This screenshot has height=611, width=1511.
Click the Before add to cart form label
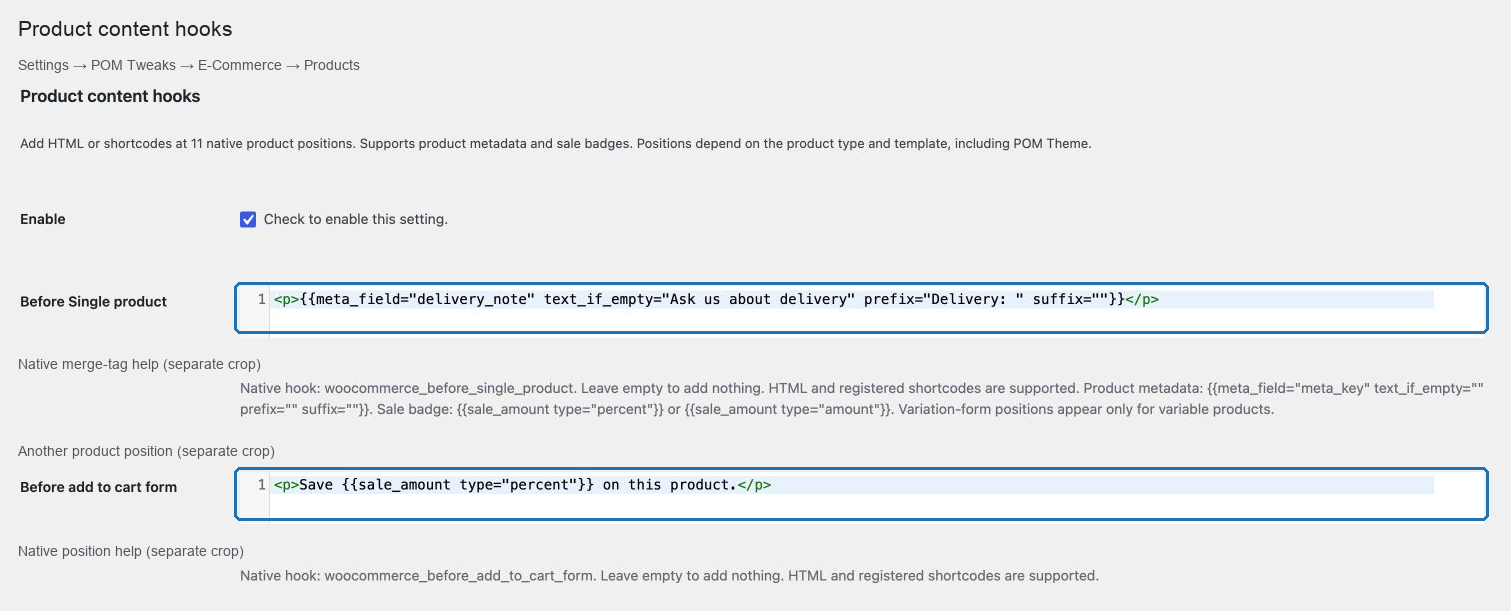coord(98,487)
